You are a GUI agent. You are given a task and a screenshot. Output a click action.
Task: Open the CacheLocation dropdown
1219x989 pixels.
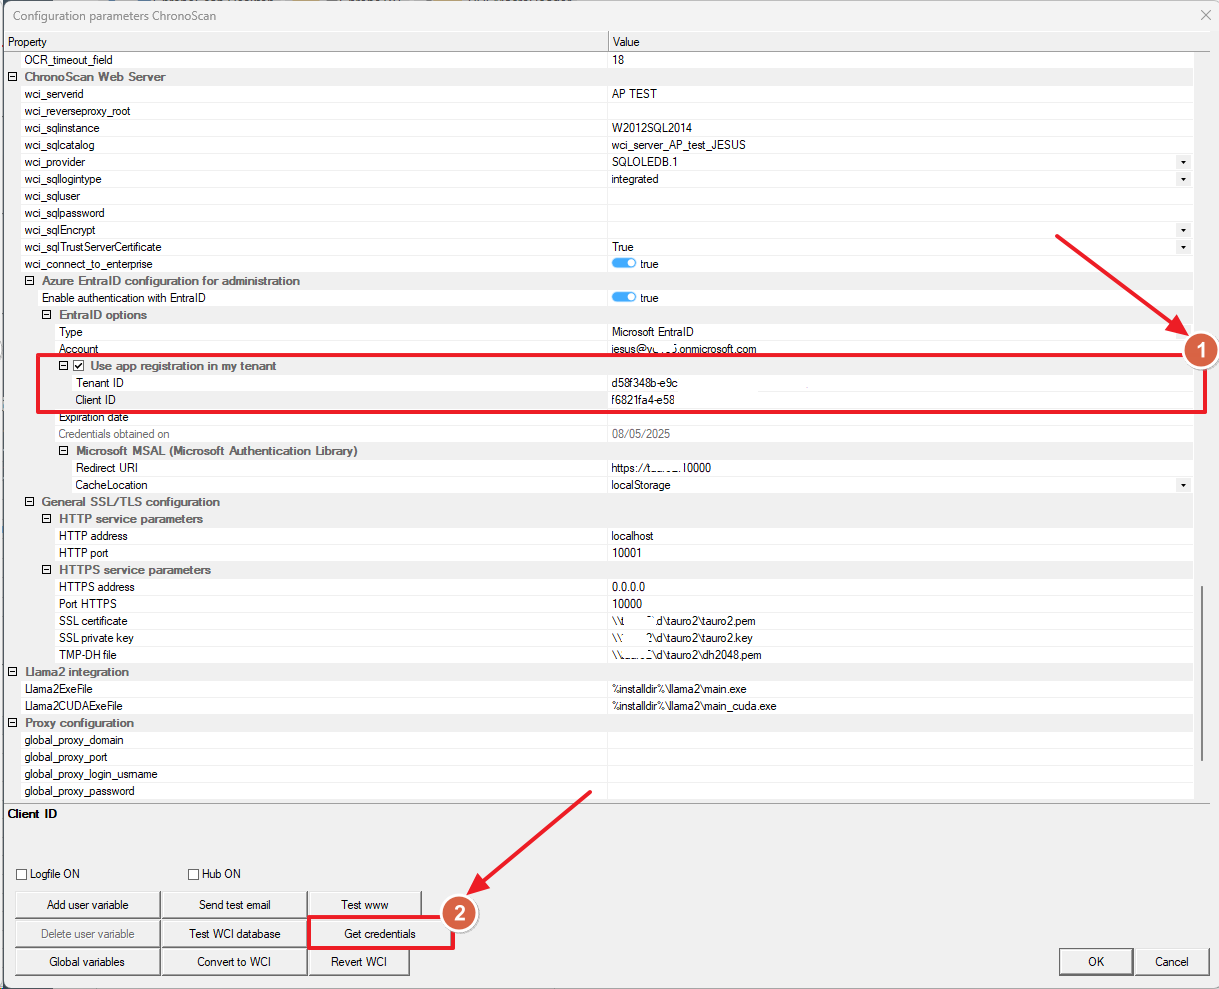click(1183, 485)
